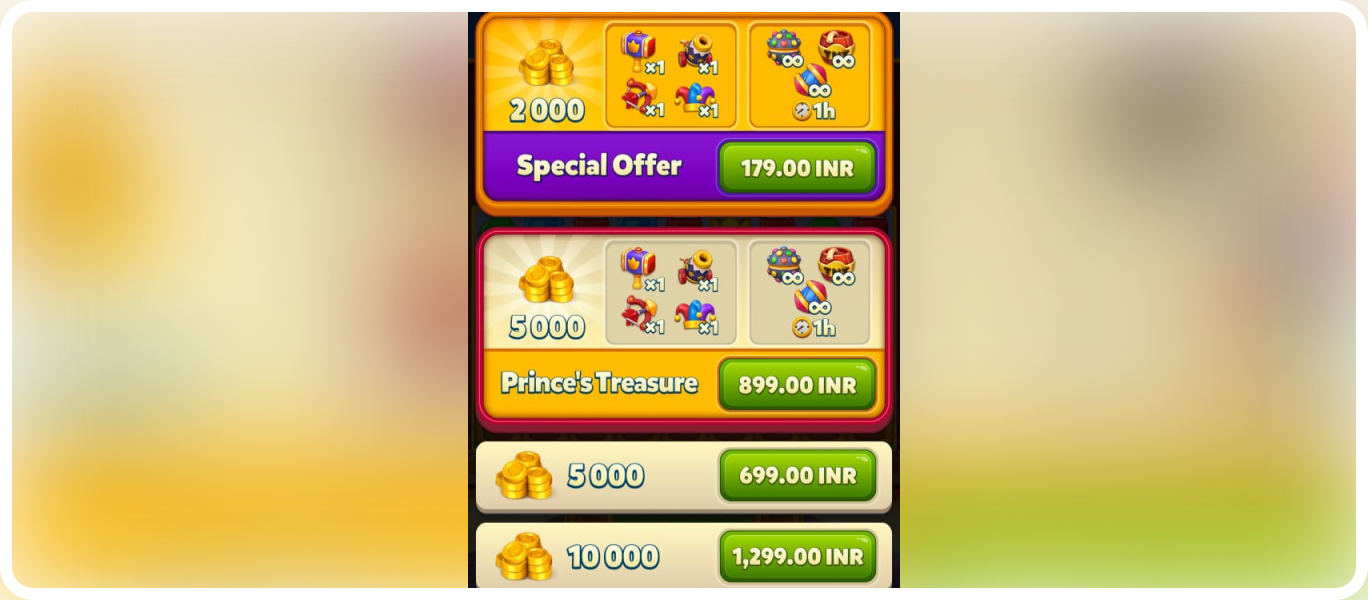Buy Prince's Treasure for 899.00 INR
This screenshot has width=1368, height=600.
[x=797, y=384]
